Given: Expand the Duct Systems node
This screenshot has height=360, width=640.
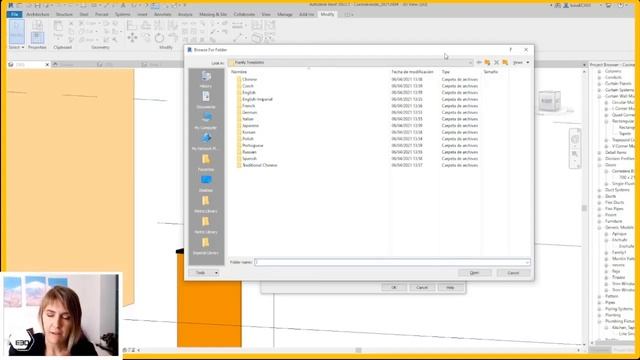Looking at the screenshot, I should click(599, 190).
